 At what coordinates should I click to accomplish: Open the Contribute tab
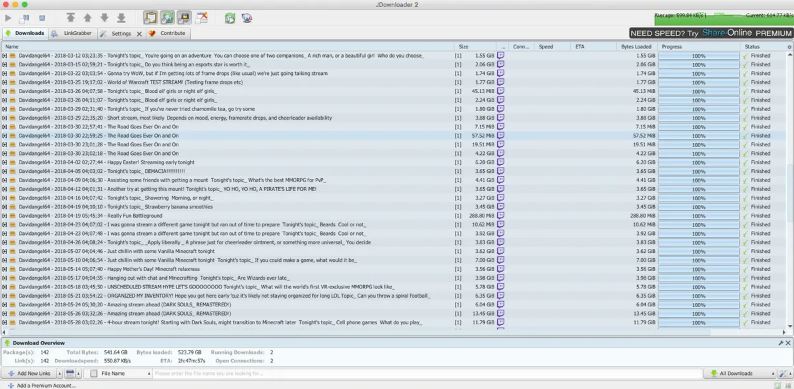168,33
